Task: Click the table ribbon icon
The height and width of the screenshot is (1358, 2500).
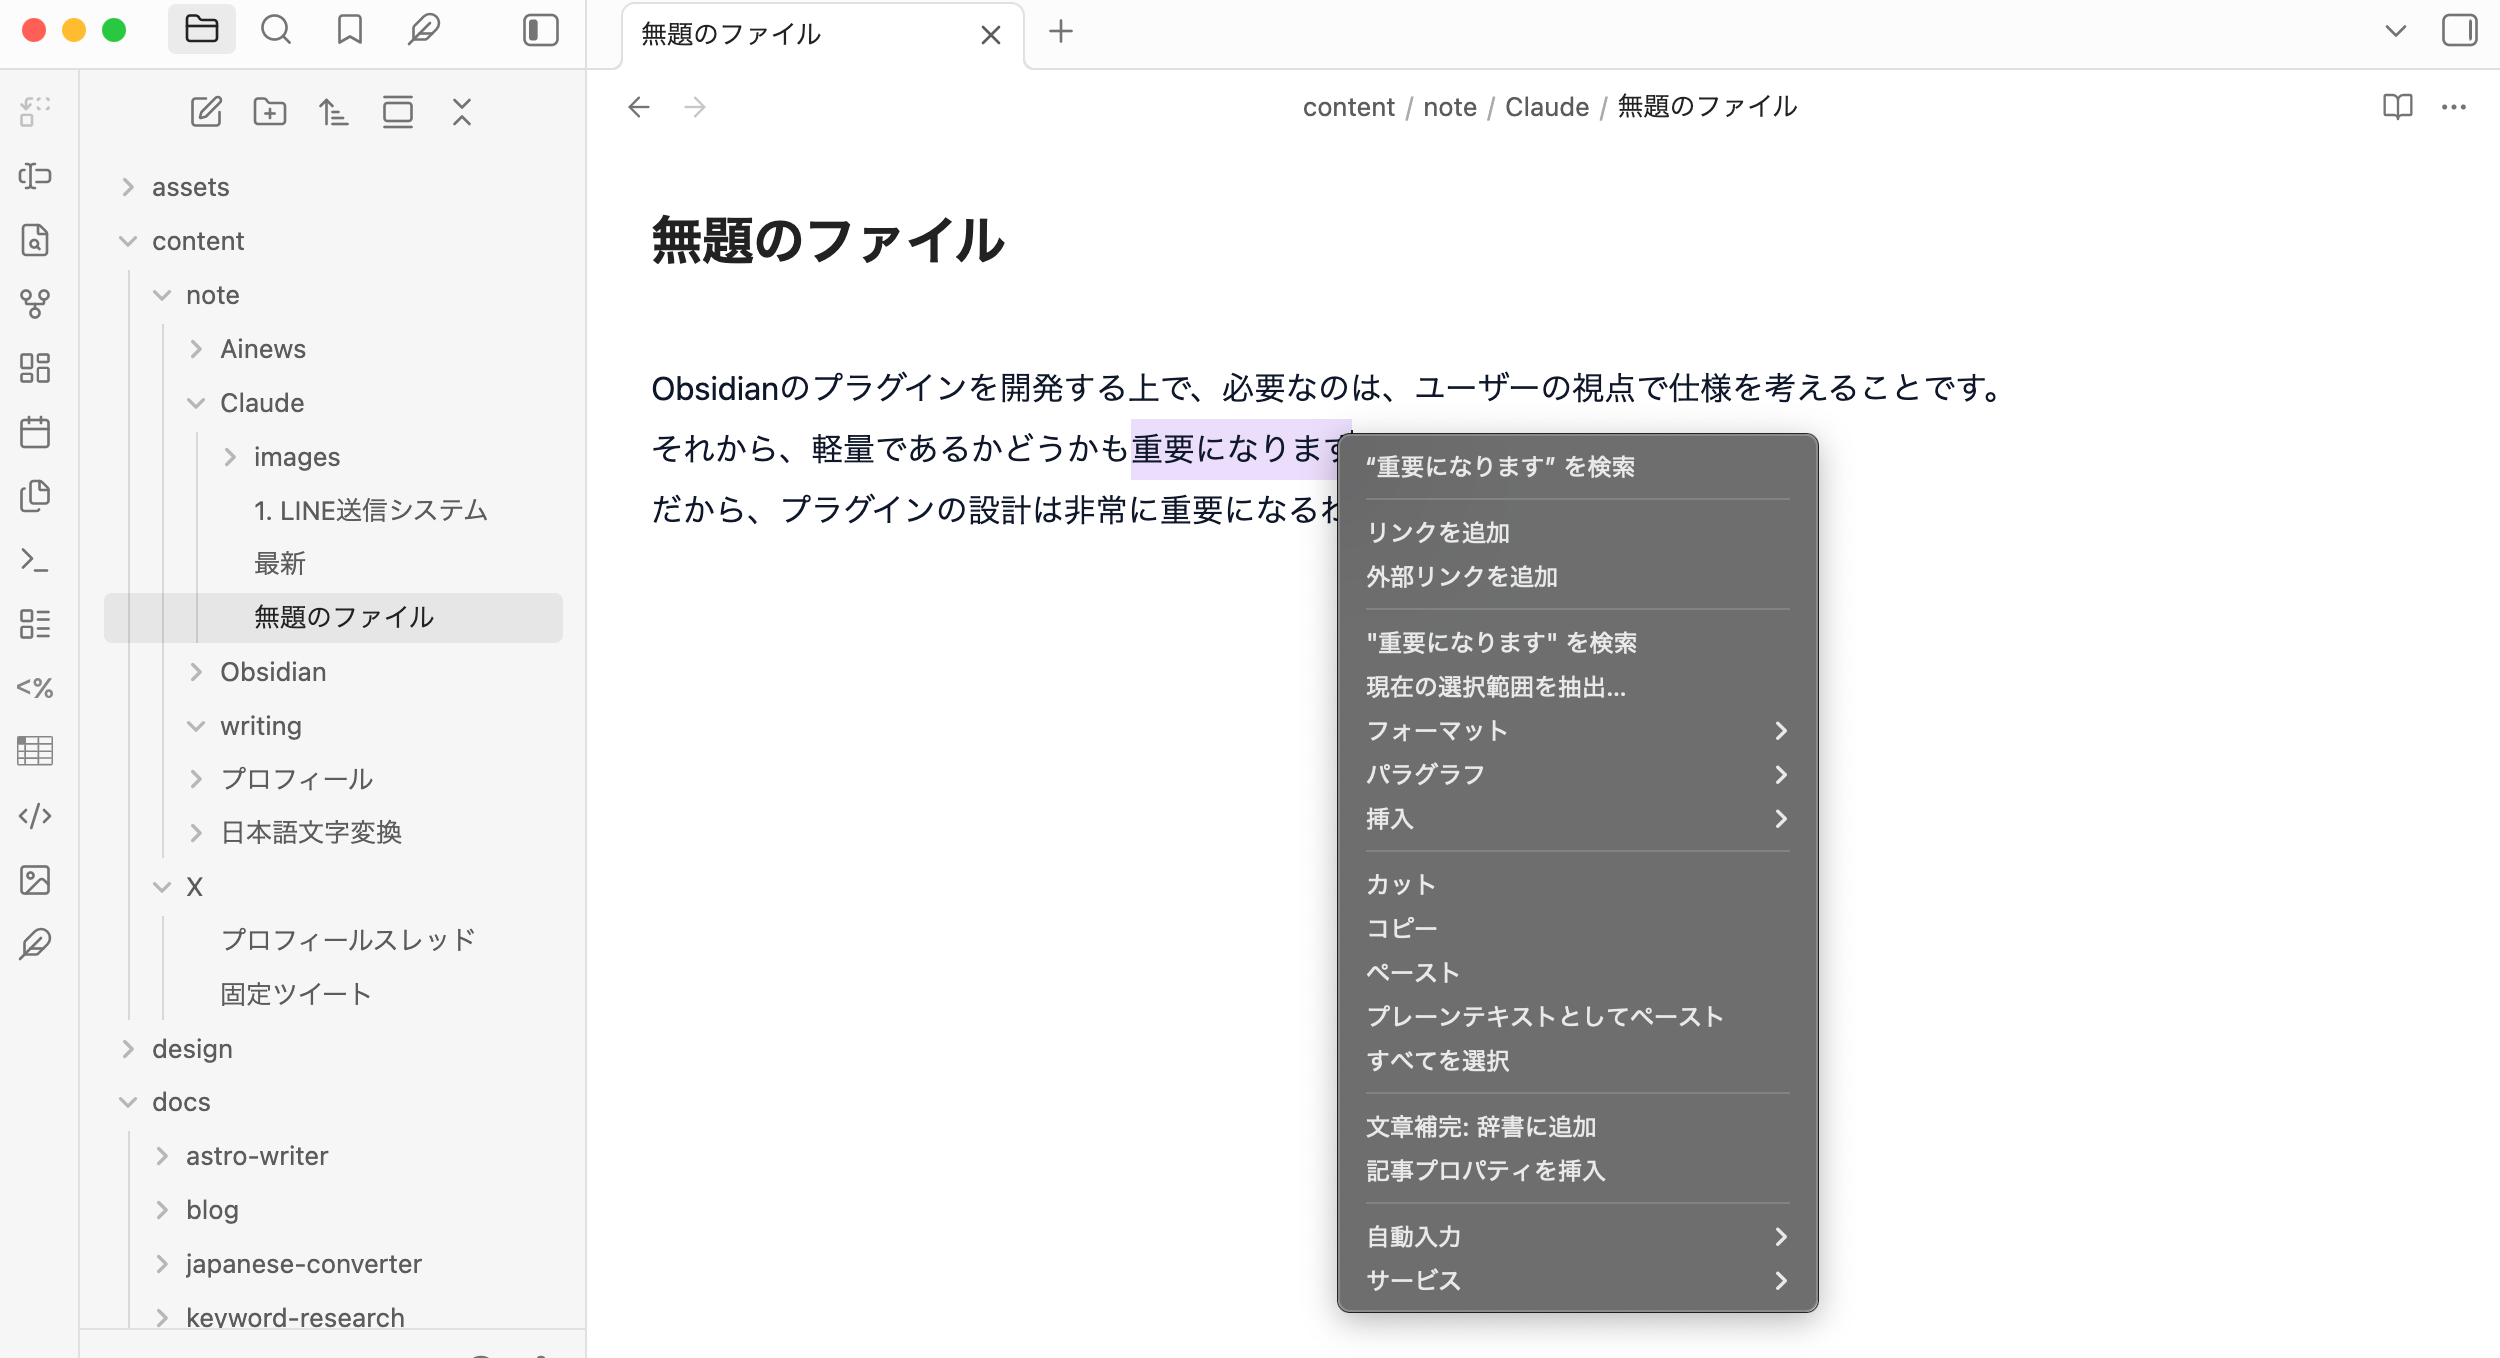Action: 35,752
